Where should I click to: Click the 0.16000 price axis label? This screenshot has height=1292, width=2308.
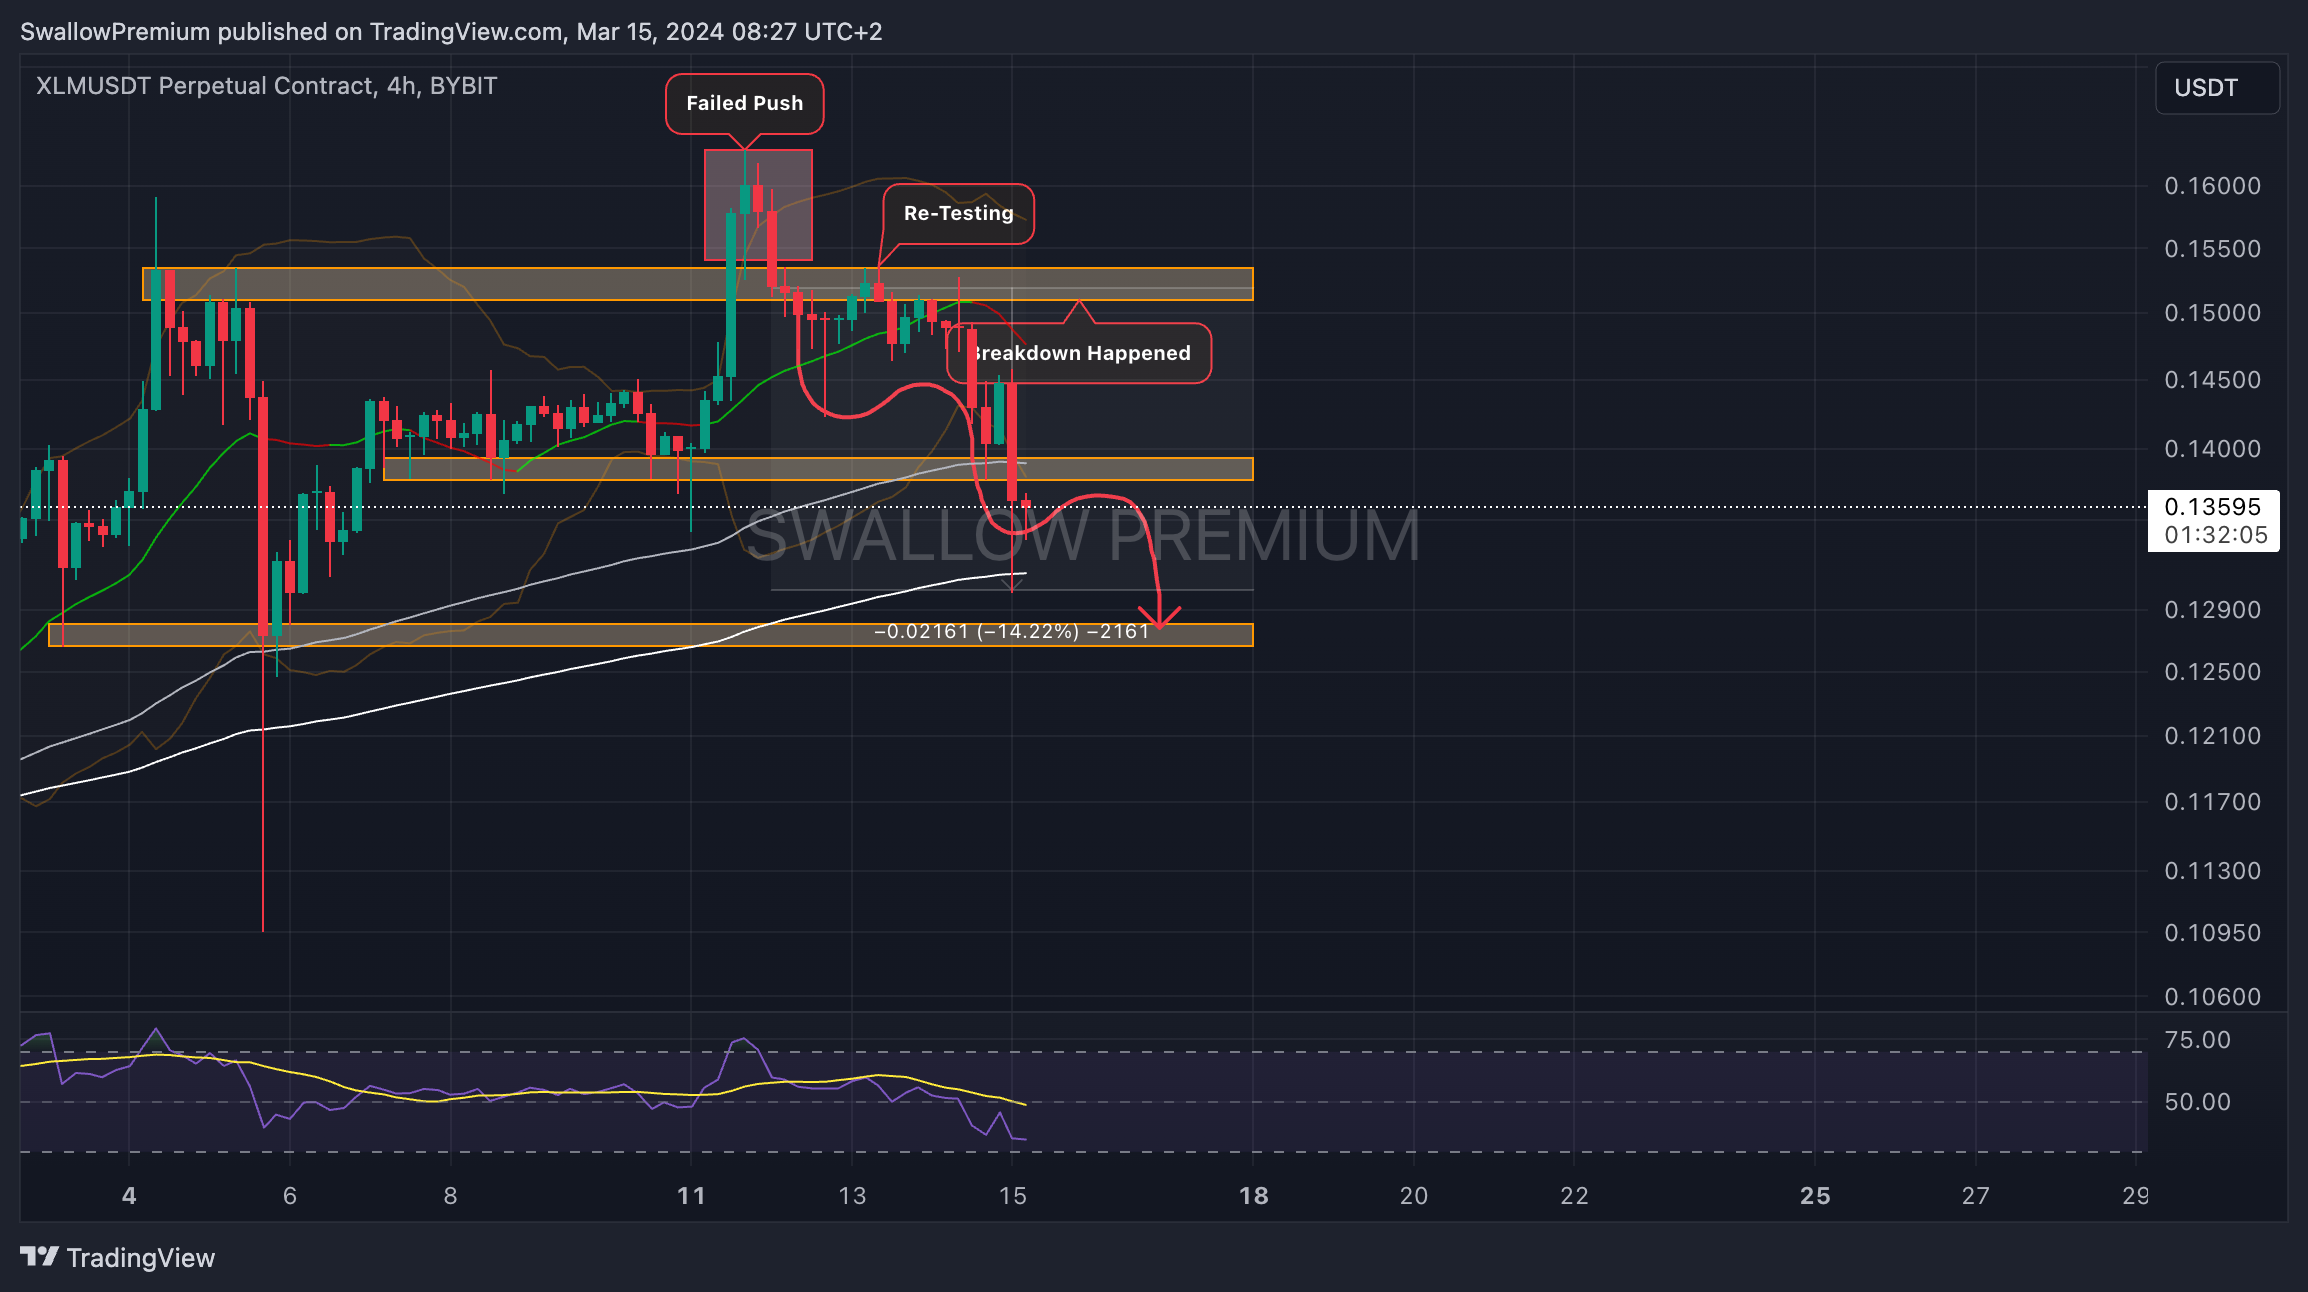(2212, 186)
